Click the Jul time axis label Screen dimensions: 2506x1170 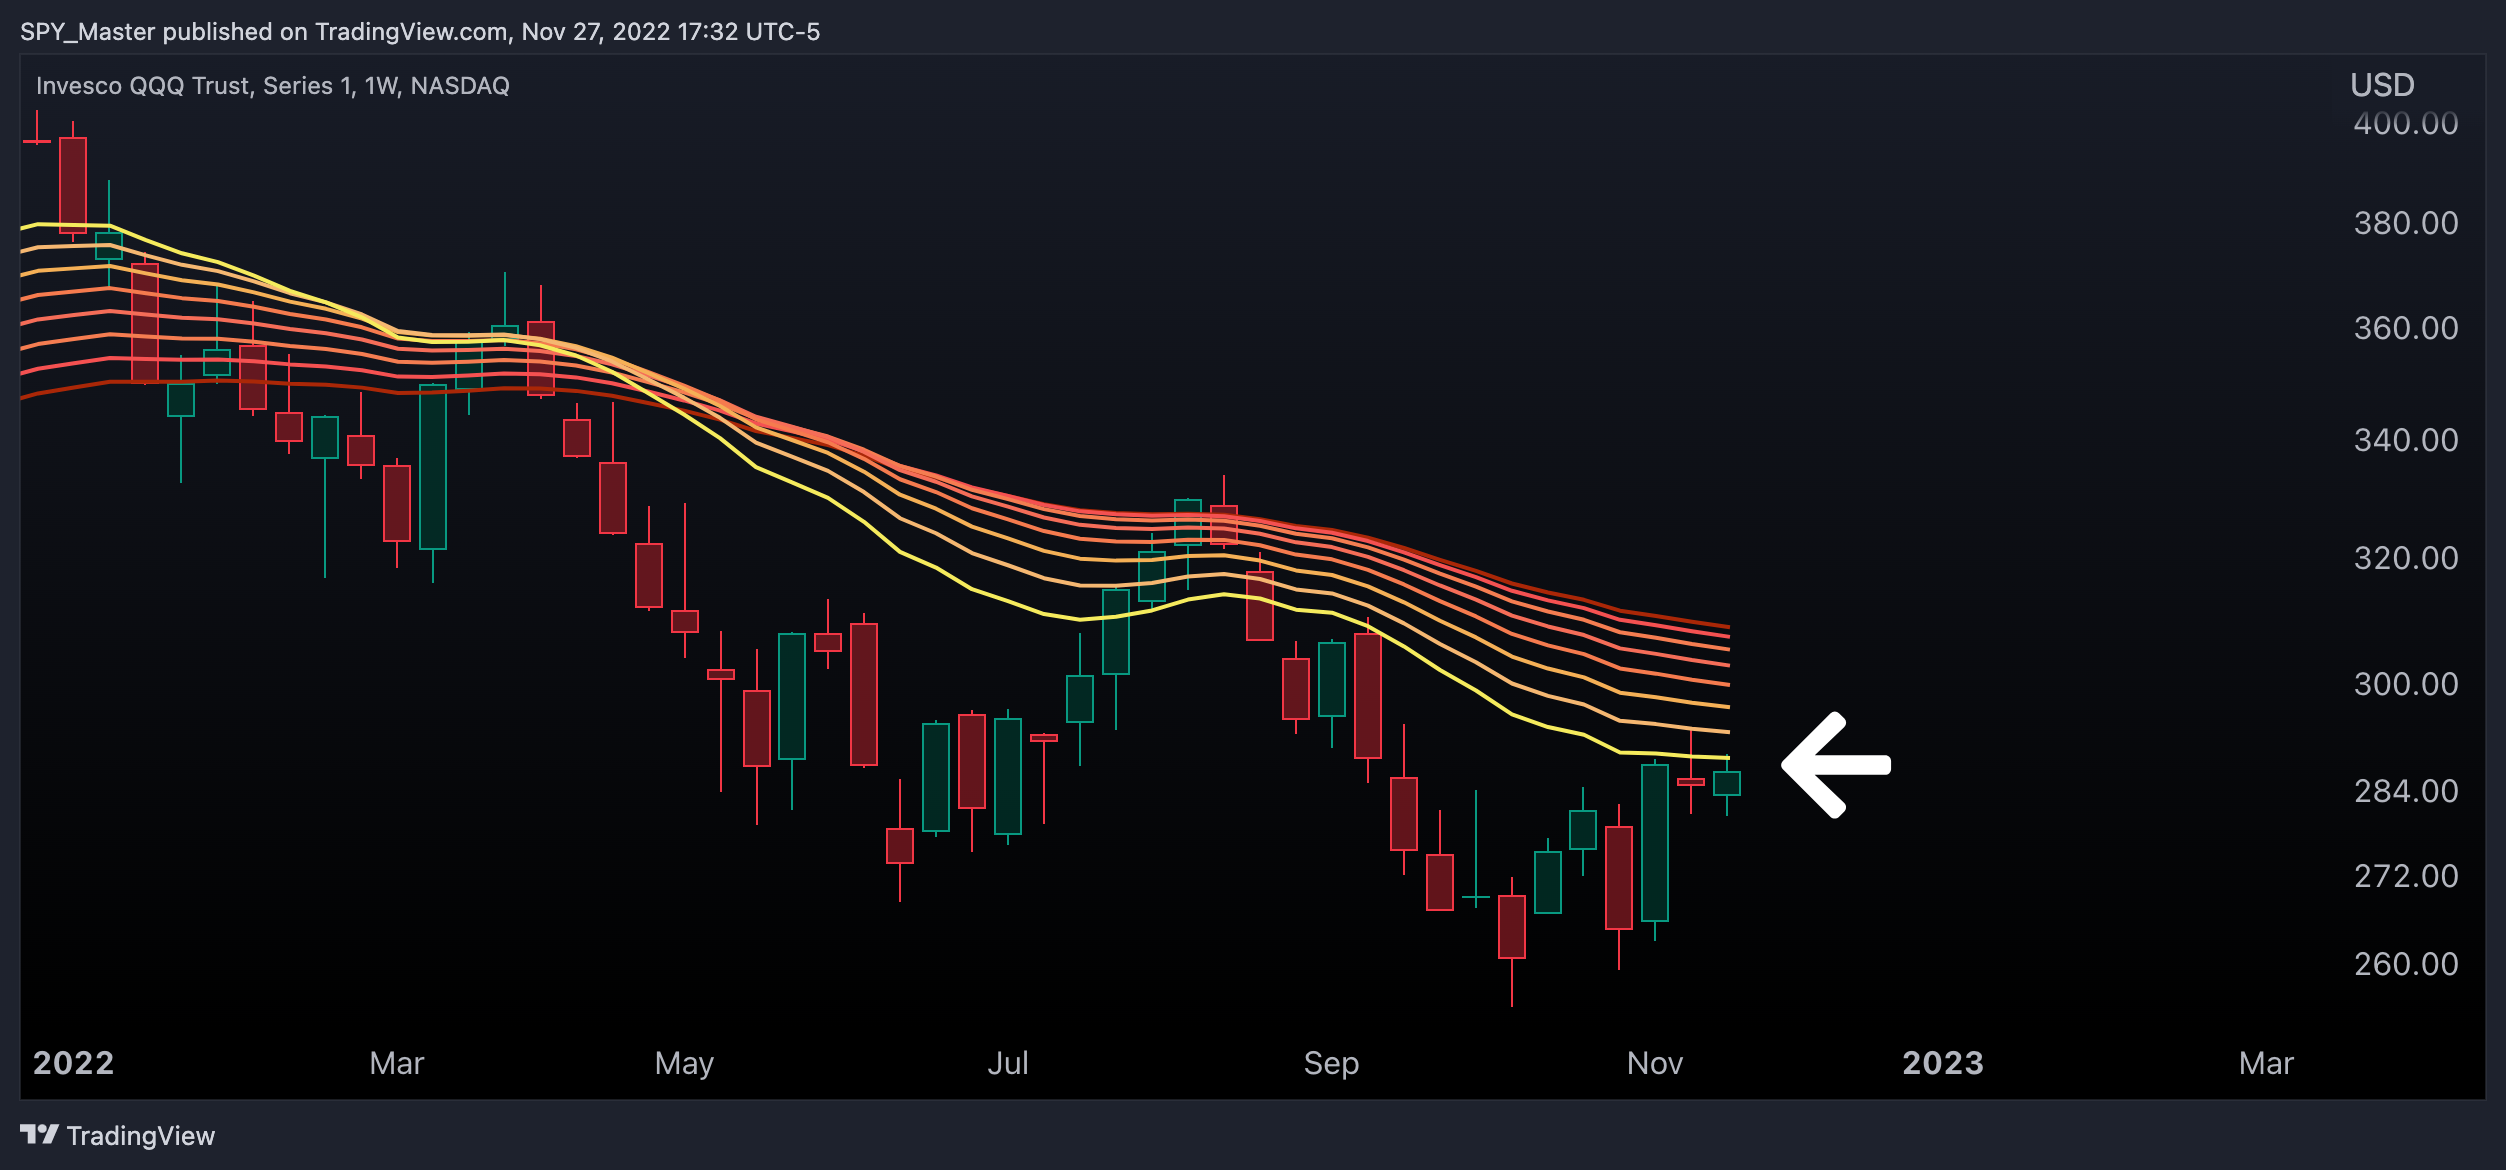click(1008, 1063)
